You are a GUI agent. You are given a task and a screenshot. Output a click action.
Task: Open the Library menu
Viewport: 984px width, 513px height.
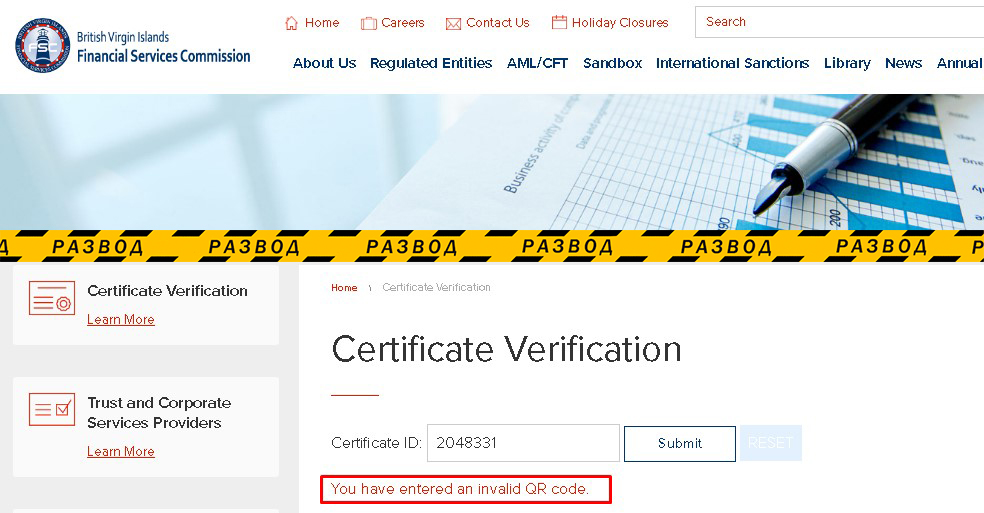(847, 63)
